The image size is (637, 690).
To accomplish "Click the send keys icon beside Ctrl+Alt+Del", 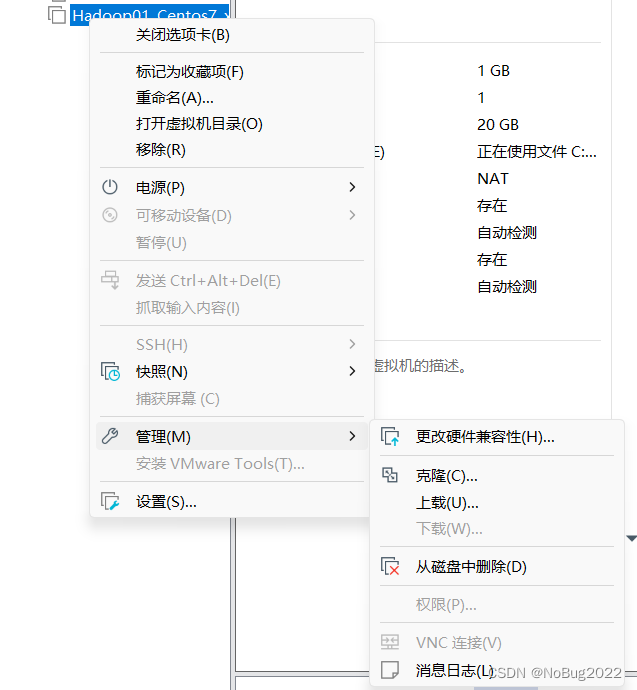I will 110,280.
